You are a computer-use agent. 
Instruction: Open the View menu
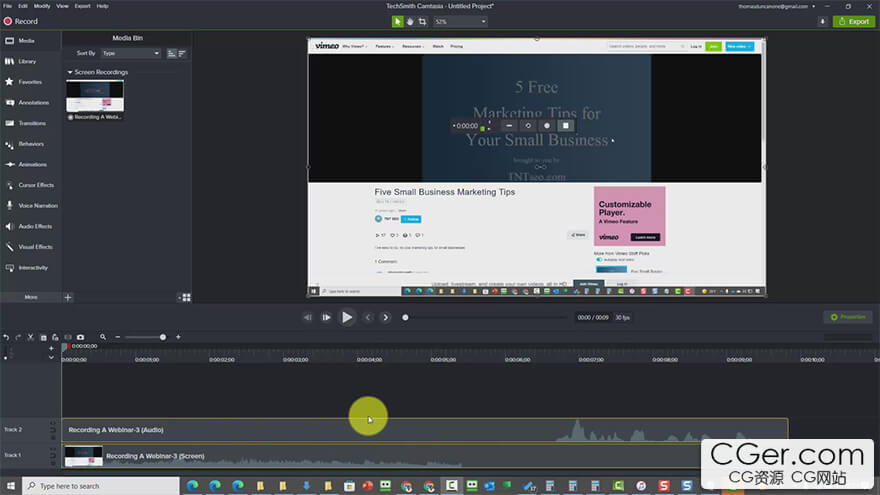click(62, 6)
